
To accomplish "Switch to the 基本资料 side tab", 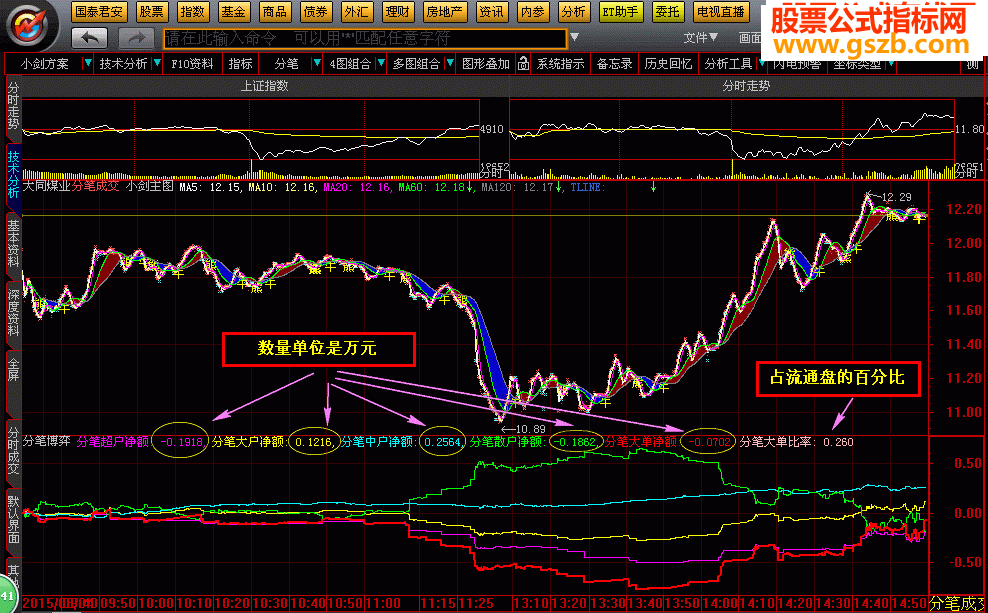I will (13, 245).
